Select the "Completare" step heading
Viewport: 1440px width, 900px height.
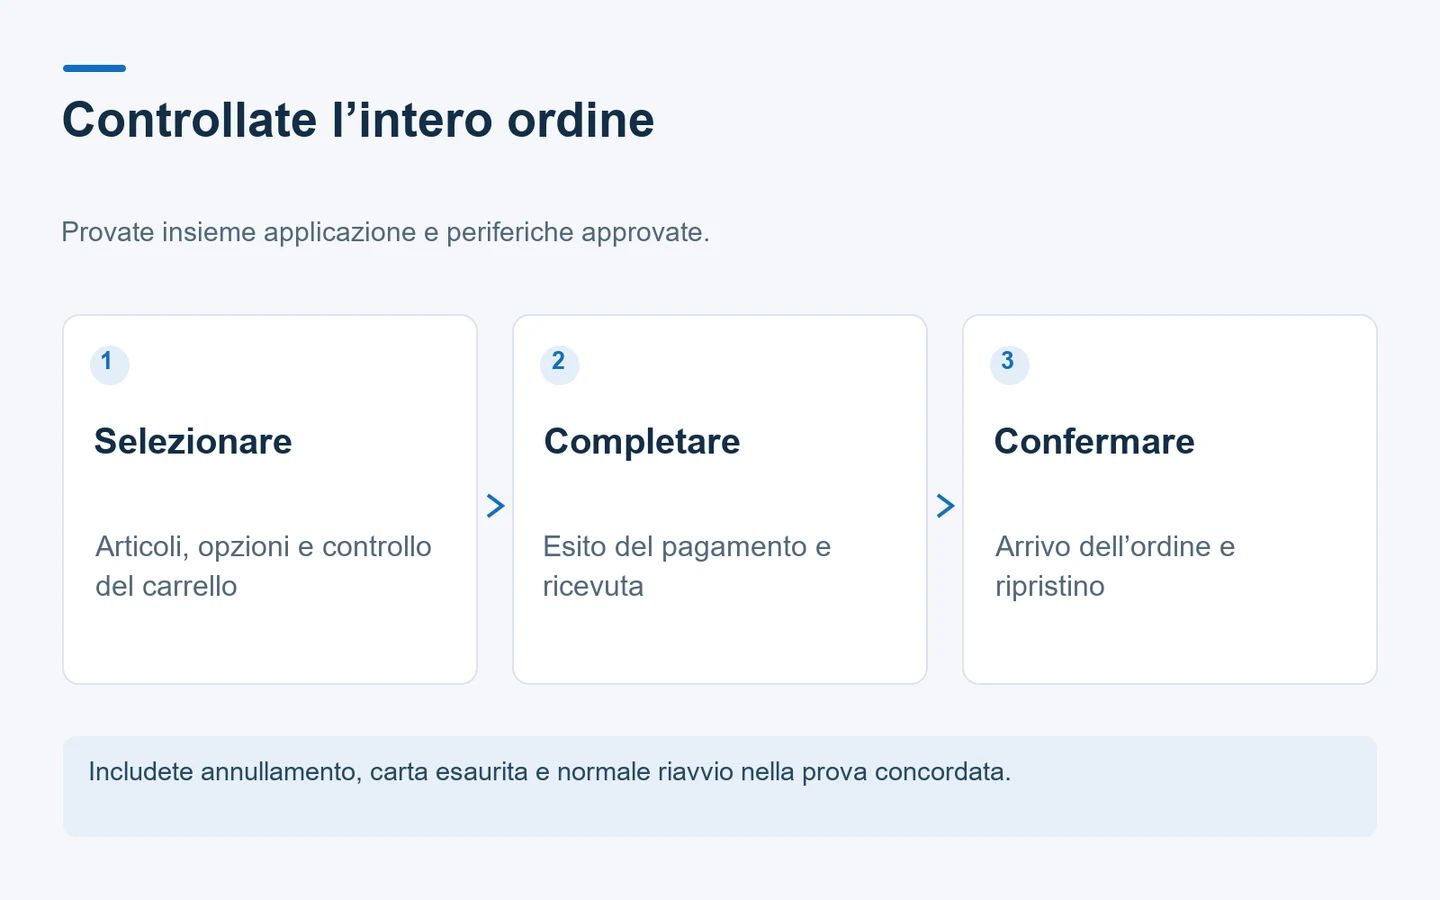coord(642,441)
